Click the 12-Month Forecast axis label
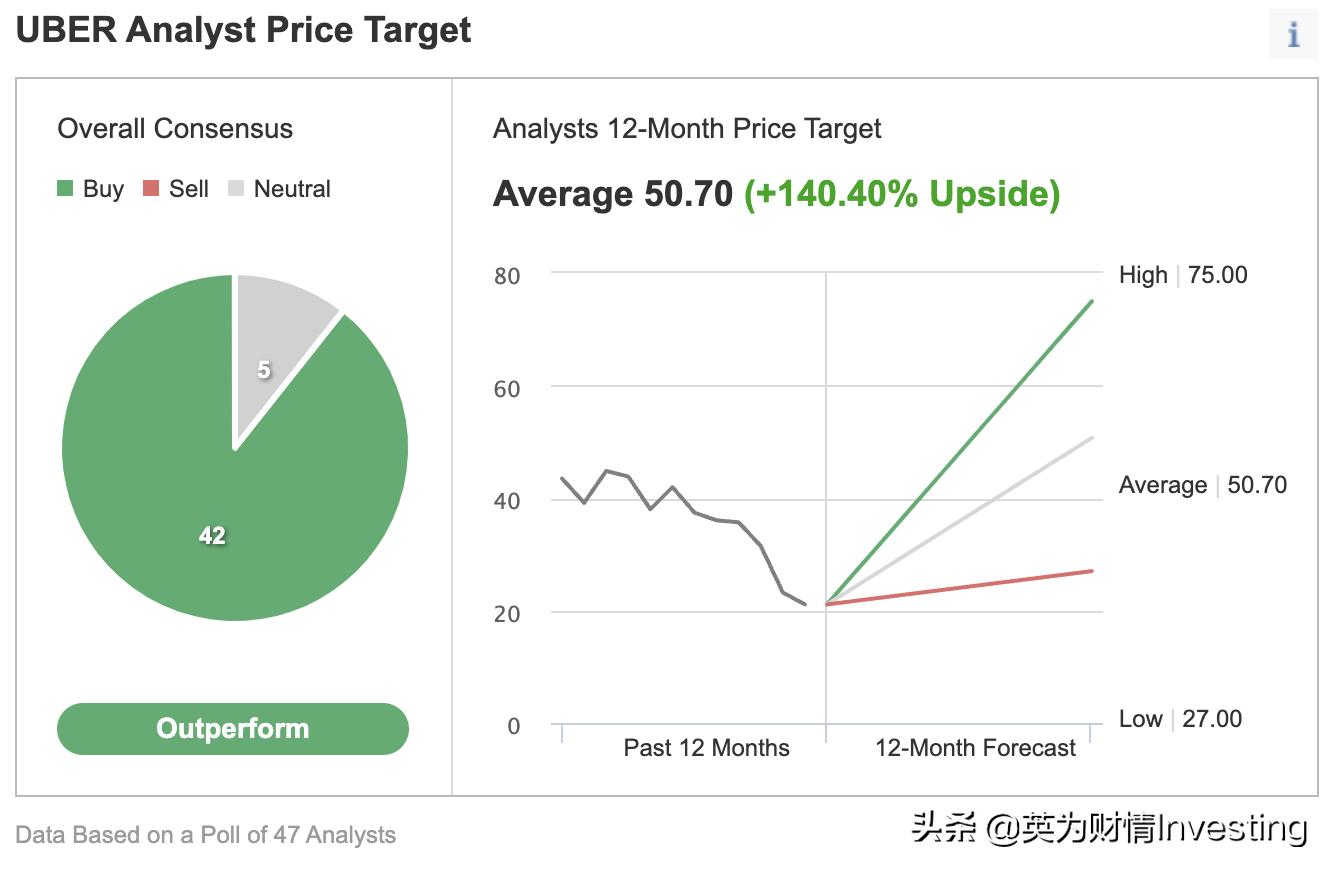 click(x=975, y=748)
